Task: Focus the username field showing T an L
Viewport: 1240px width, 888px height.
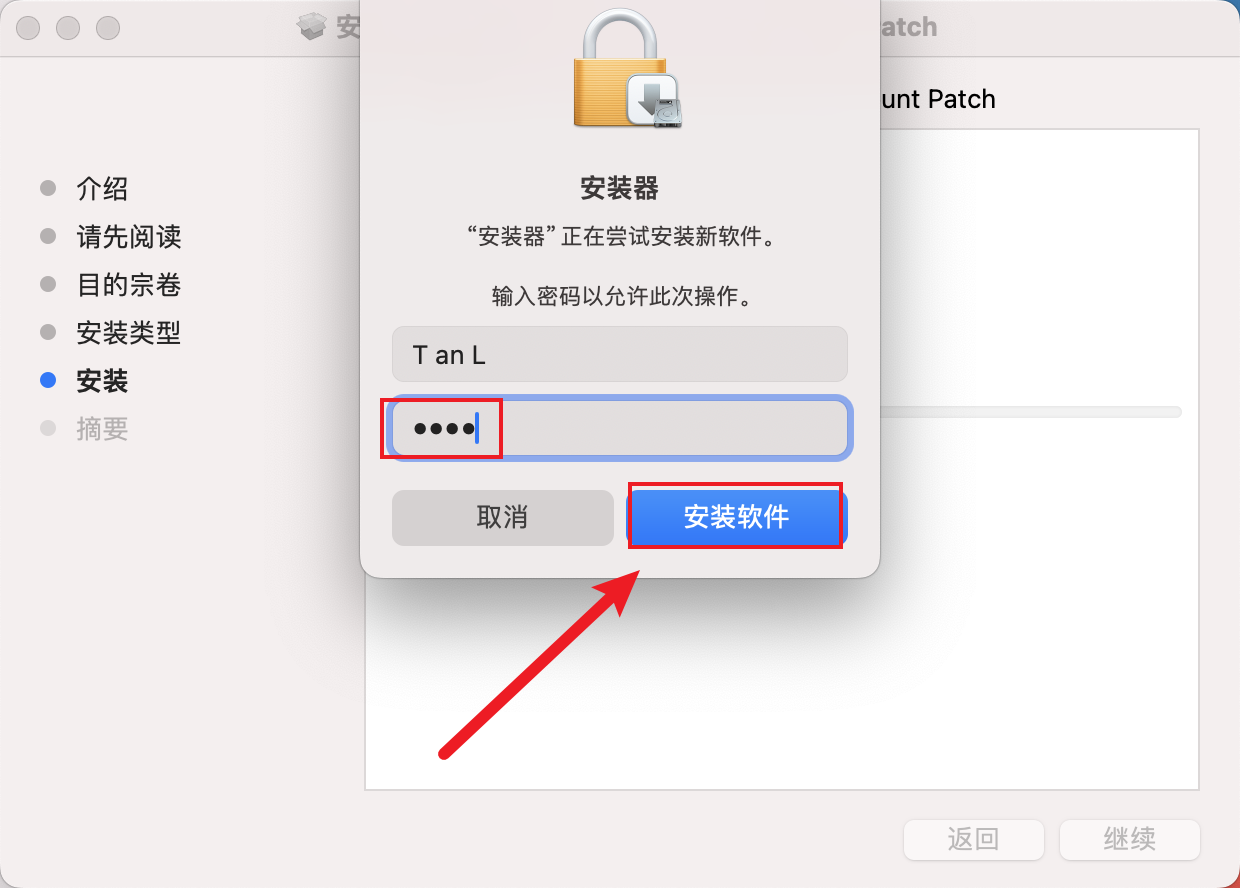Action: click(620, 354)
